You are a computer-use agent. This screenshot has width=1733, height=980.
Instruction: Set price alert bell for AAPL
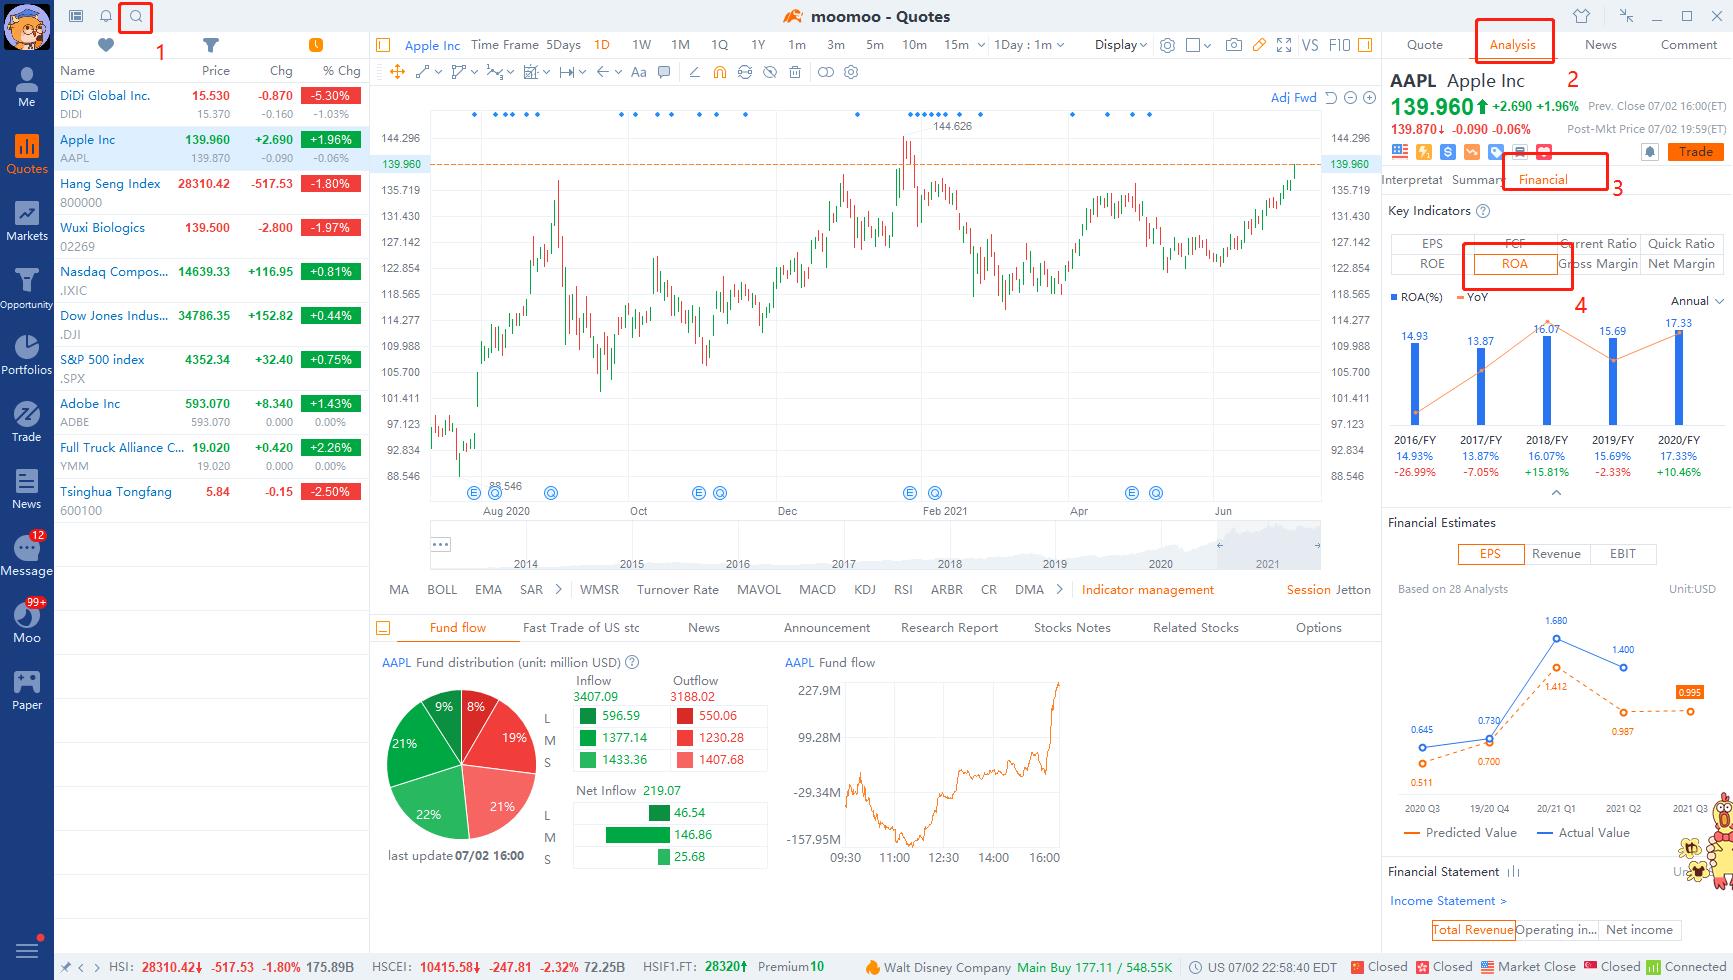click(1650, 152)
